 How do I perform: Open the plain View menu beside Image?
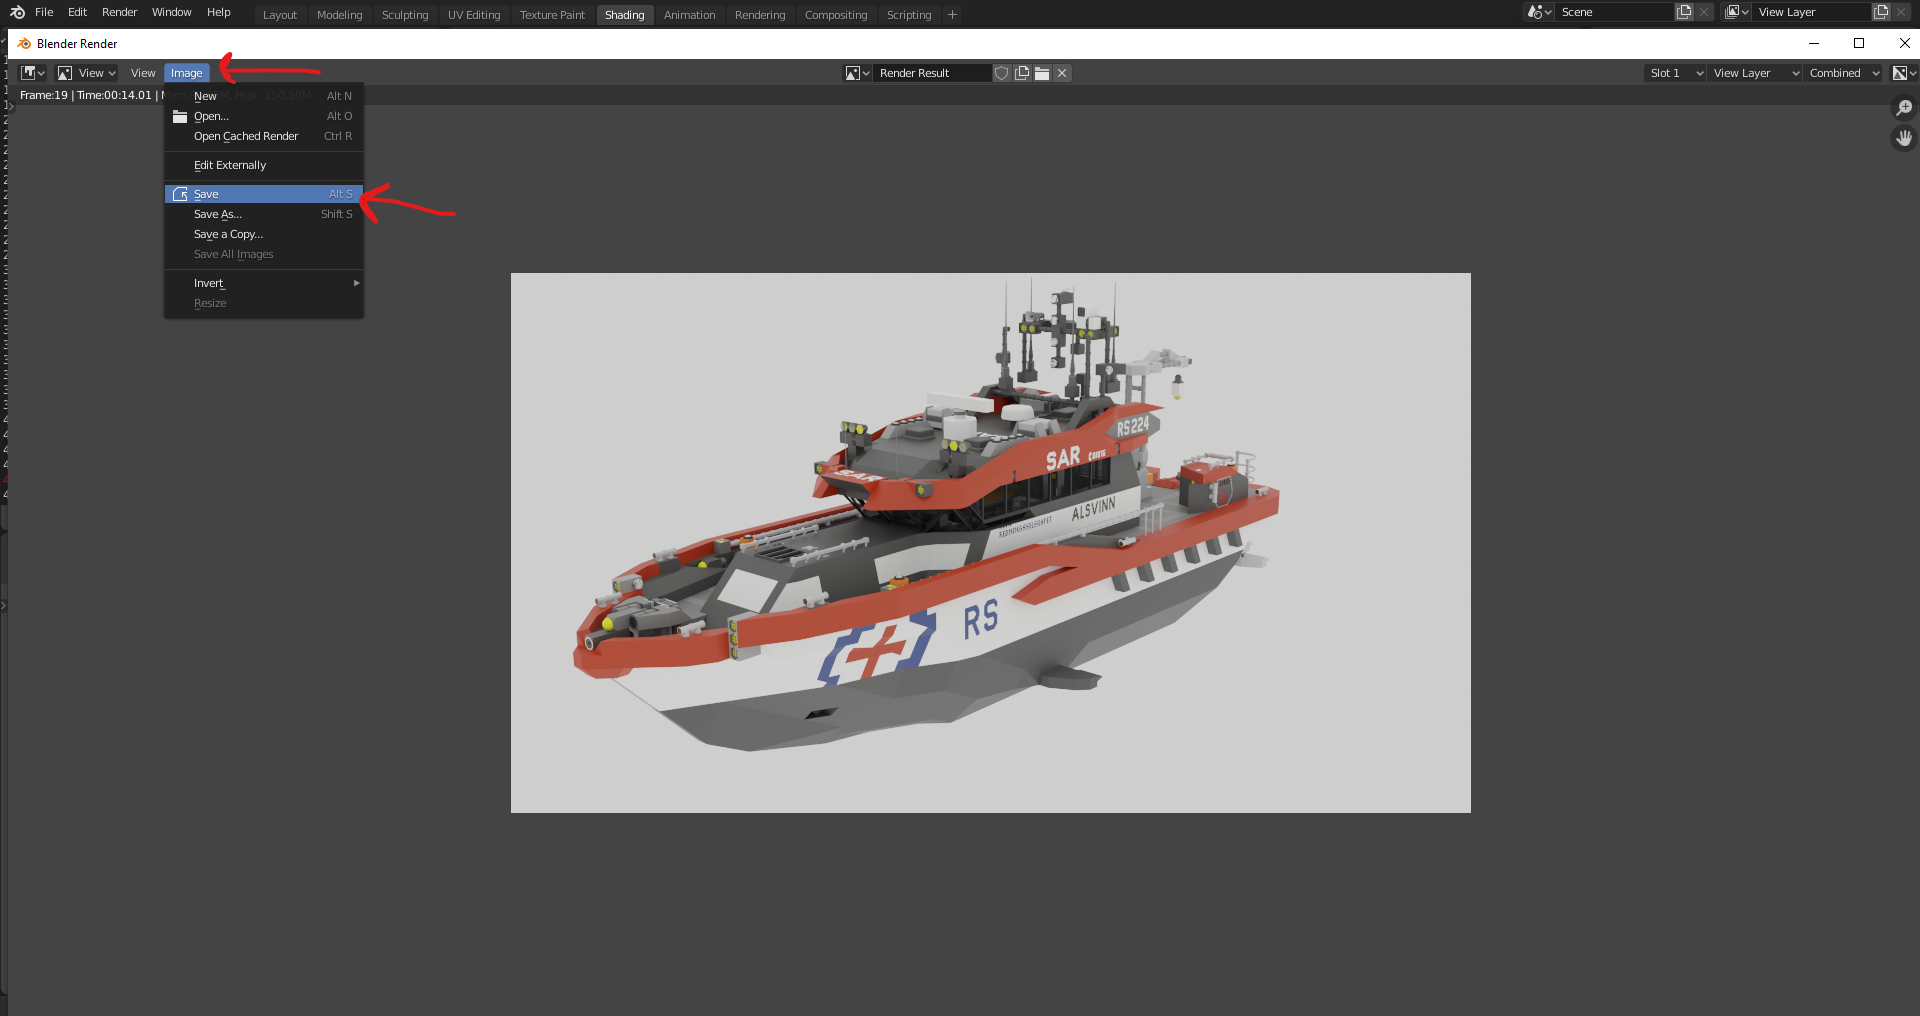pos(143,73)
